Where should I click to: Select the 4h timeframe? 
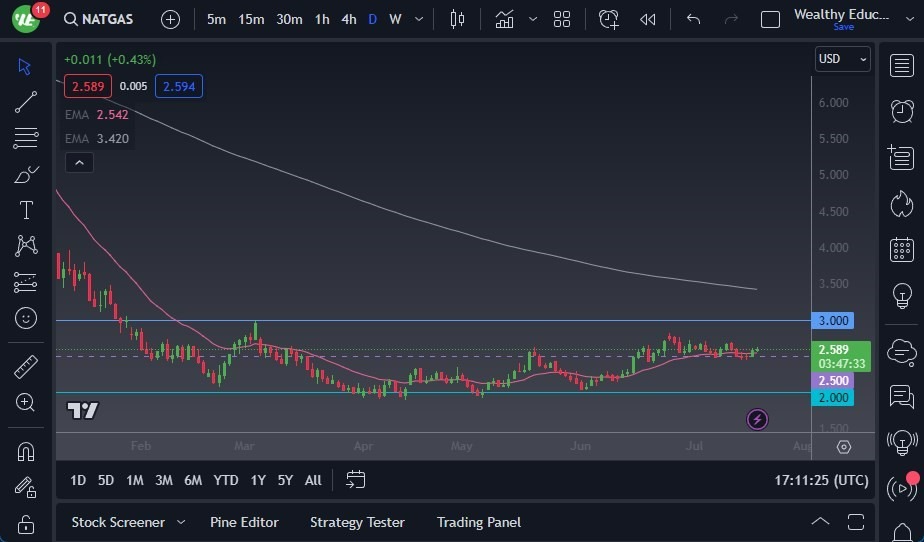348,19
